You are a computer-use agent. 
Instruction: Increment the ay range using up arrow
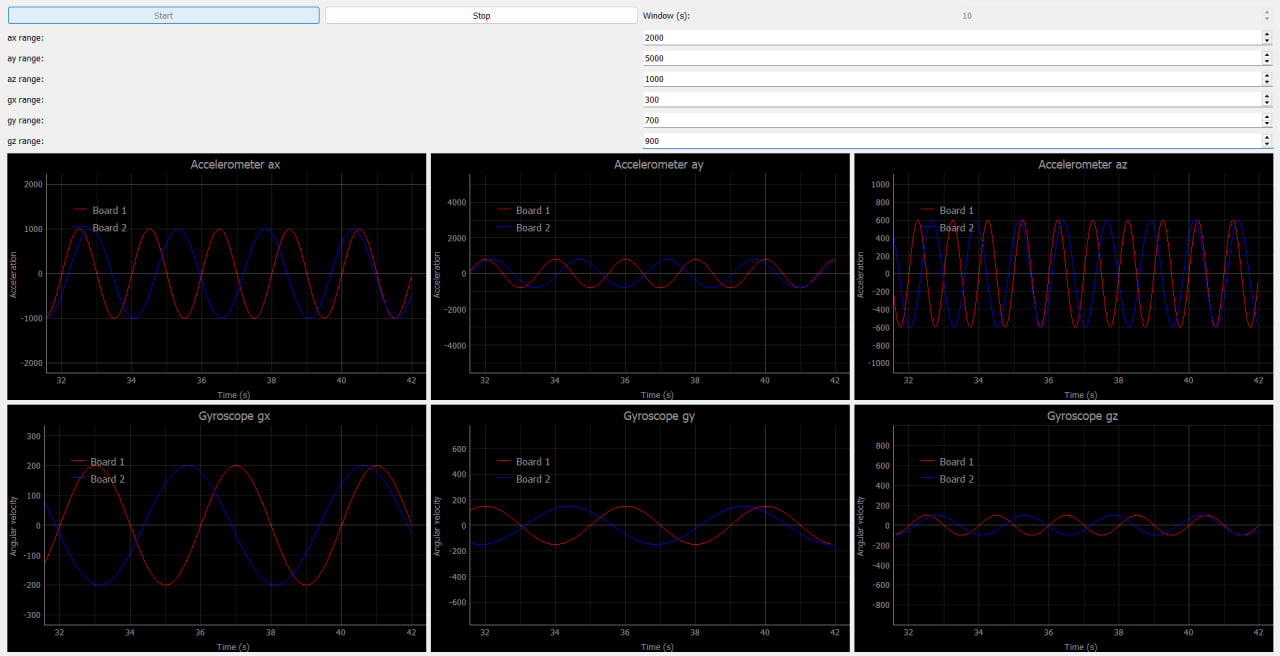[x=1267, y=55]
